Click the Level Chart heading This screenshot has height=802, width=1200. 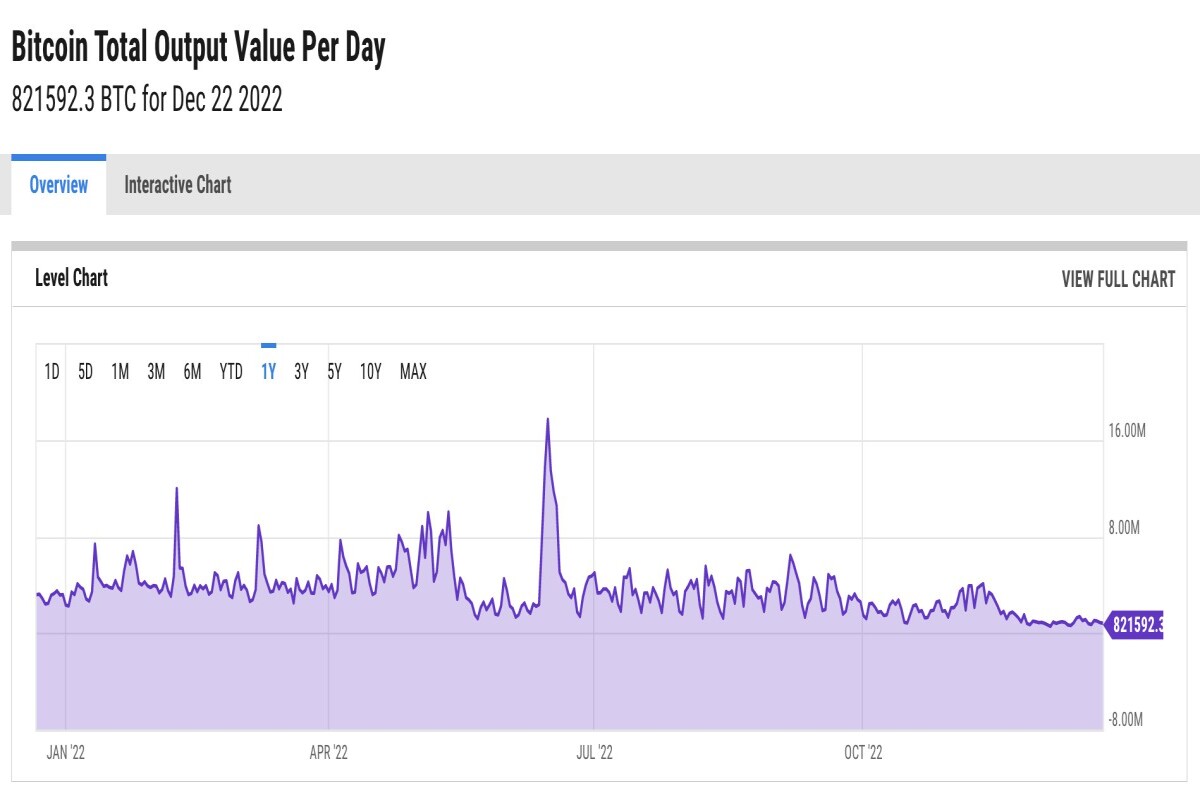[71, 278]
